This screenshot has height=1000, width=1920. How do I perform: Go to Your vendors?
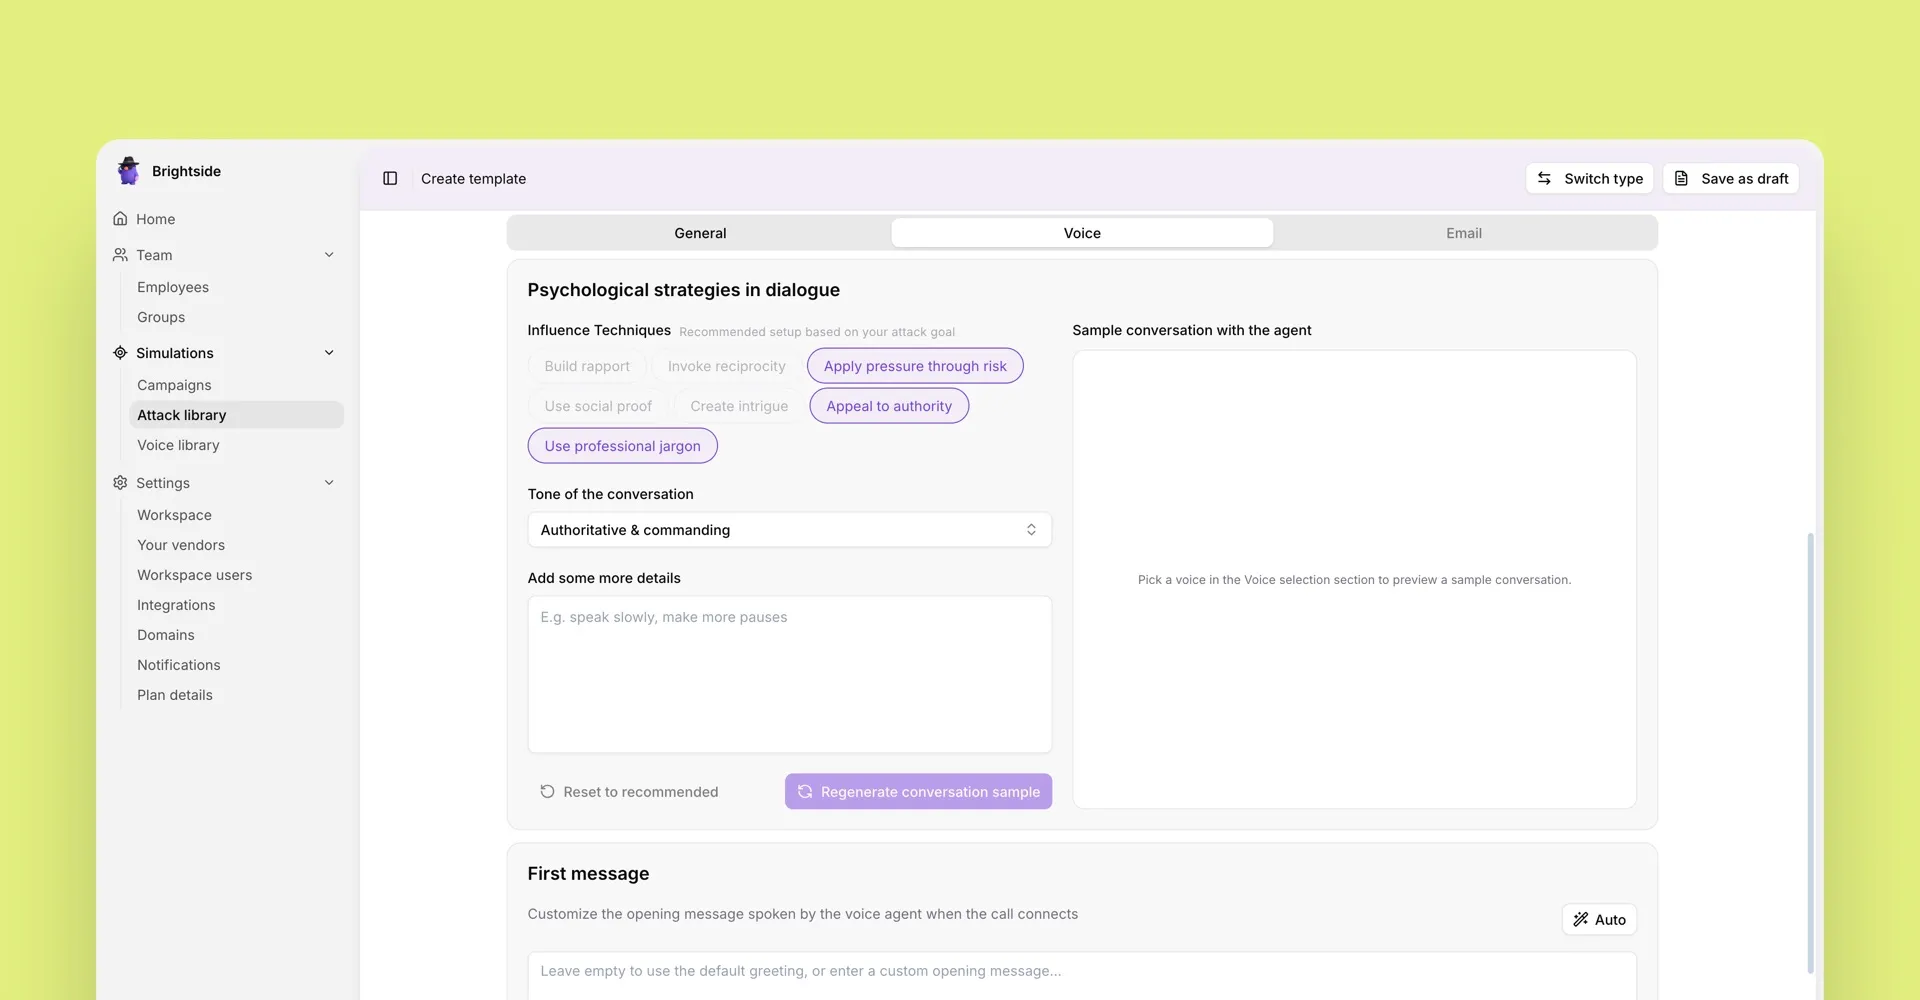click(181, 545)
